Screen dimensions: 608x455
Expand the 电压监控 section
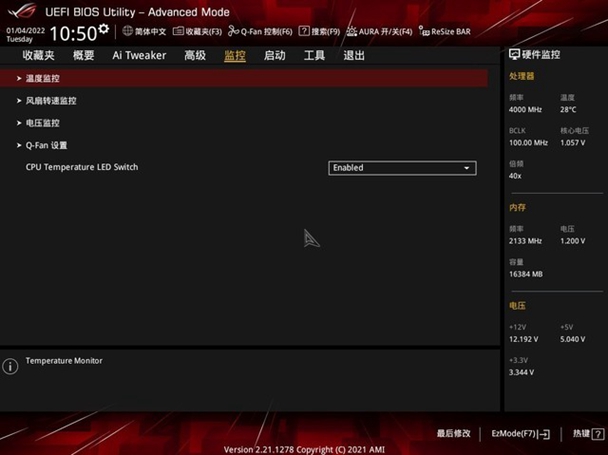pyautogui.click(x=43, y=123)
